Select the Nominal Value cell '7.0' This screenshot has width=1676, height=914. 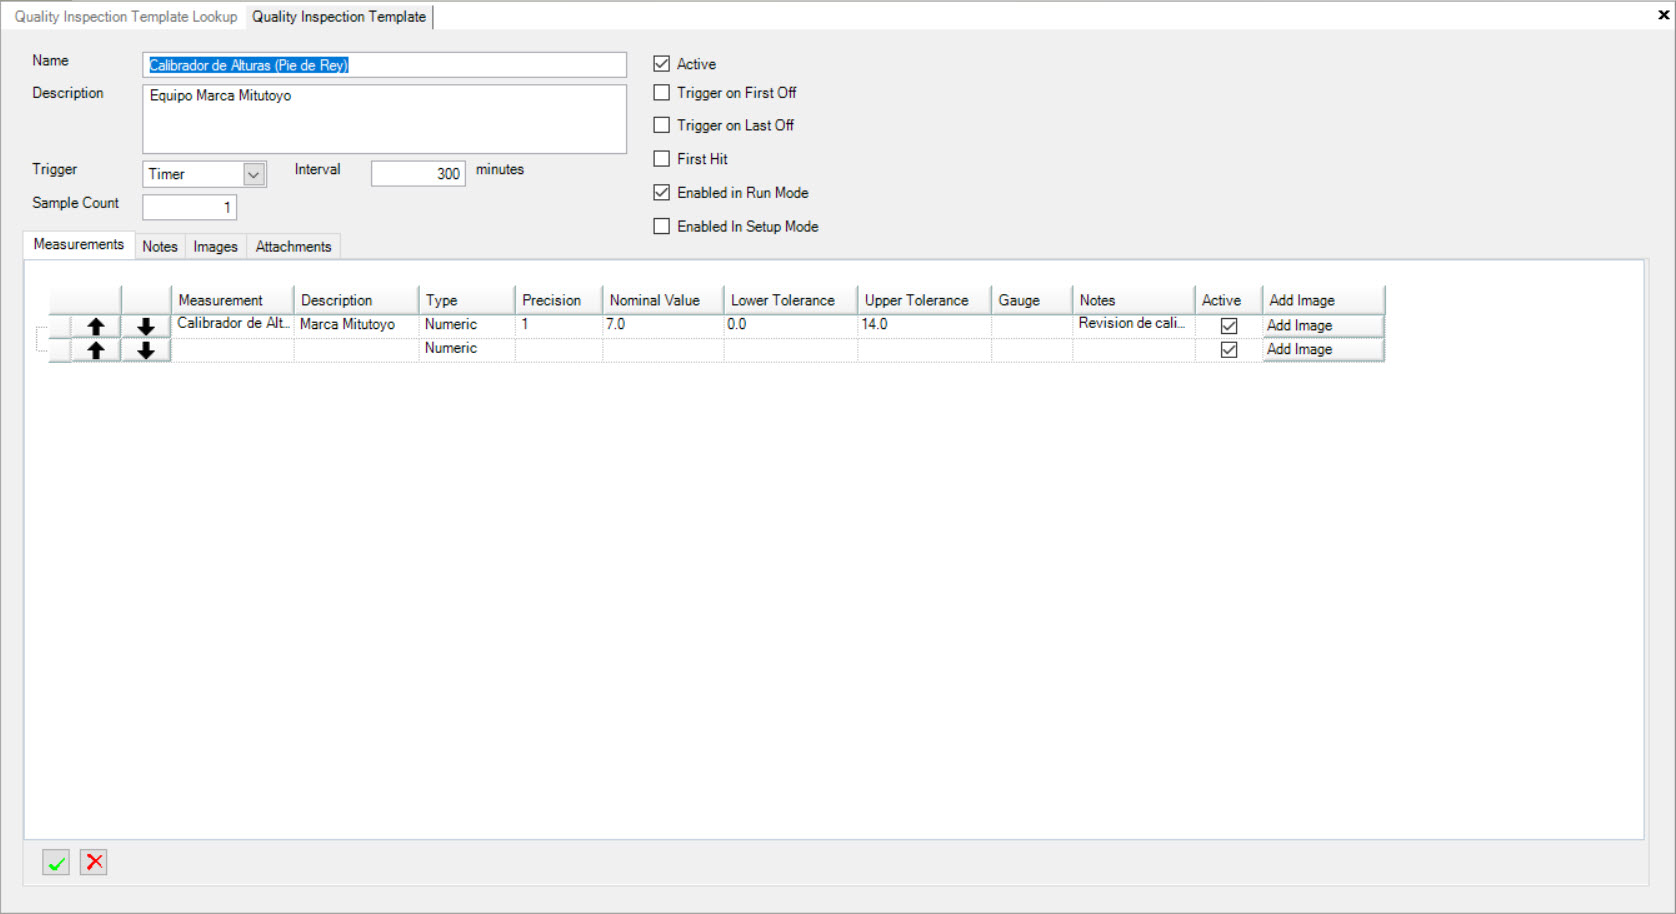click(664, 325)
